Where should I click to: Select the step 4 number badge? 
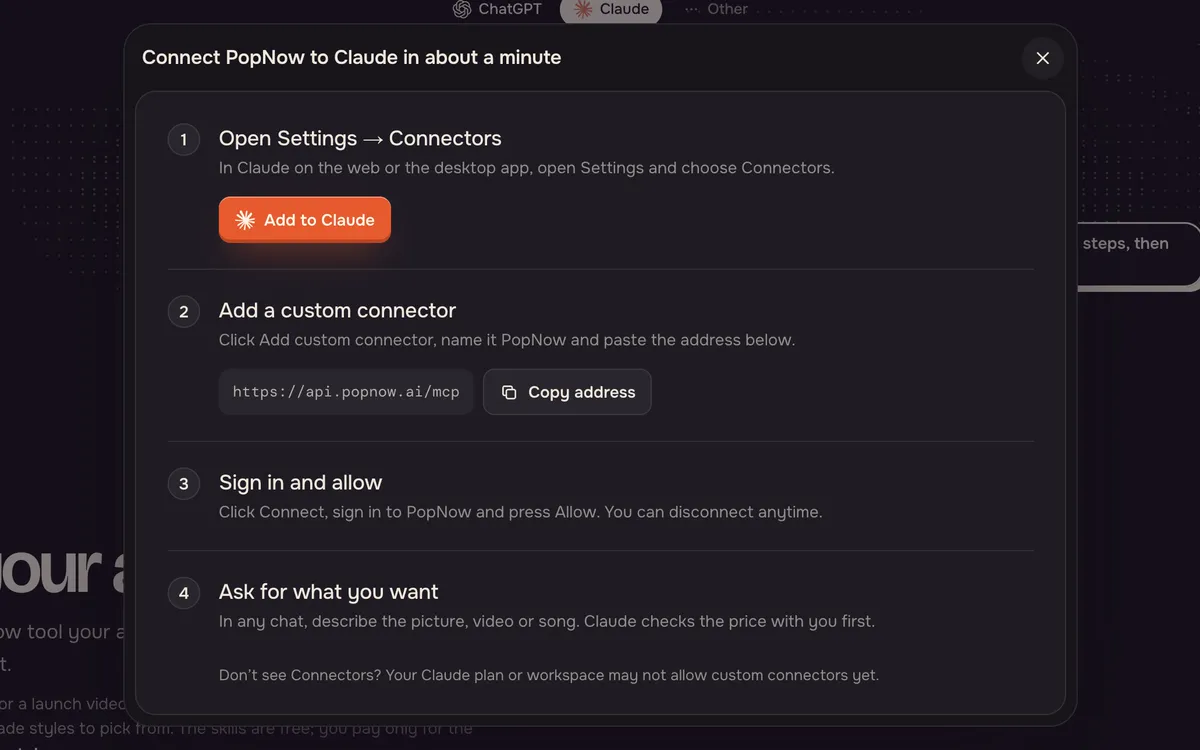click(x=183, y=593)
